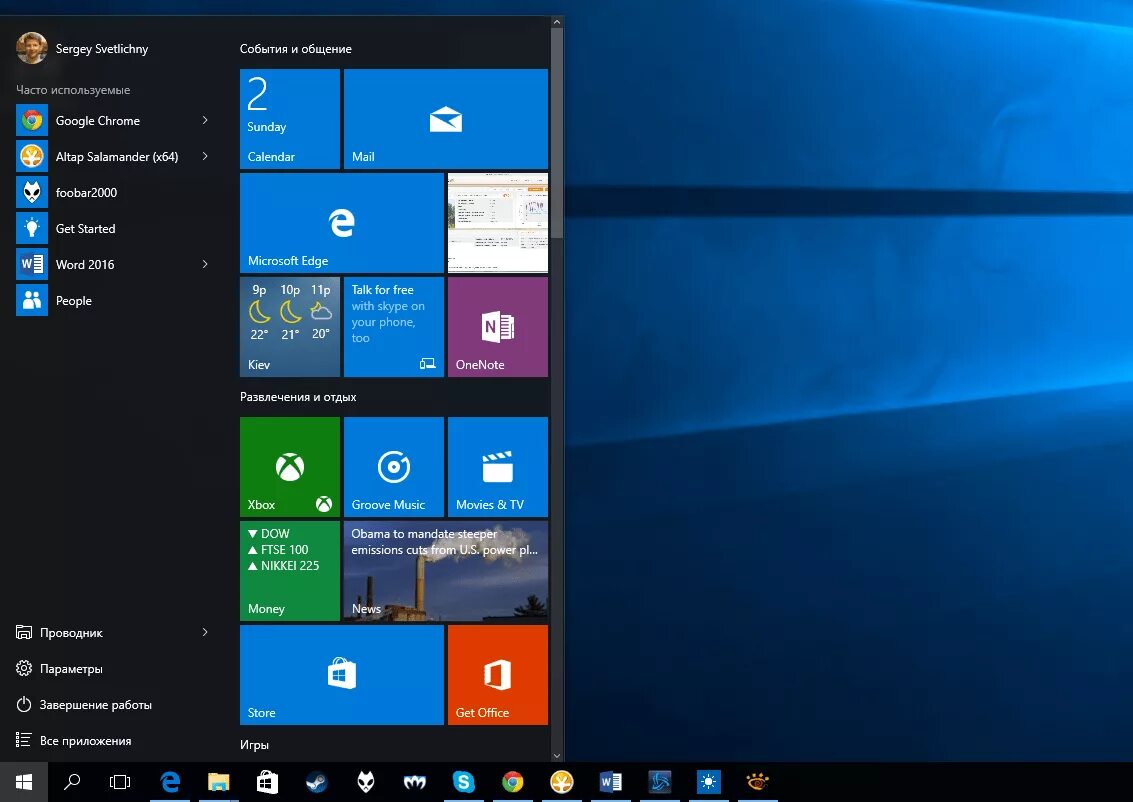Click the Windows Start button
The image size is (1133, 802).
(x=24, y=782)
